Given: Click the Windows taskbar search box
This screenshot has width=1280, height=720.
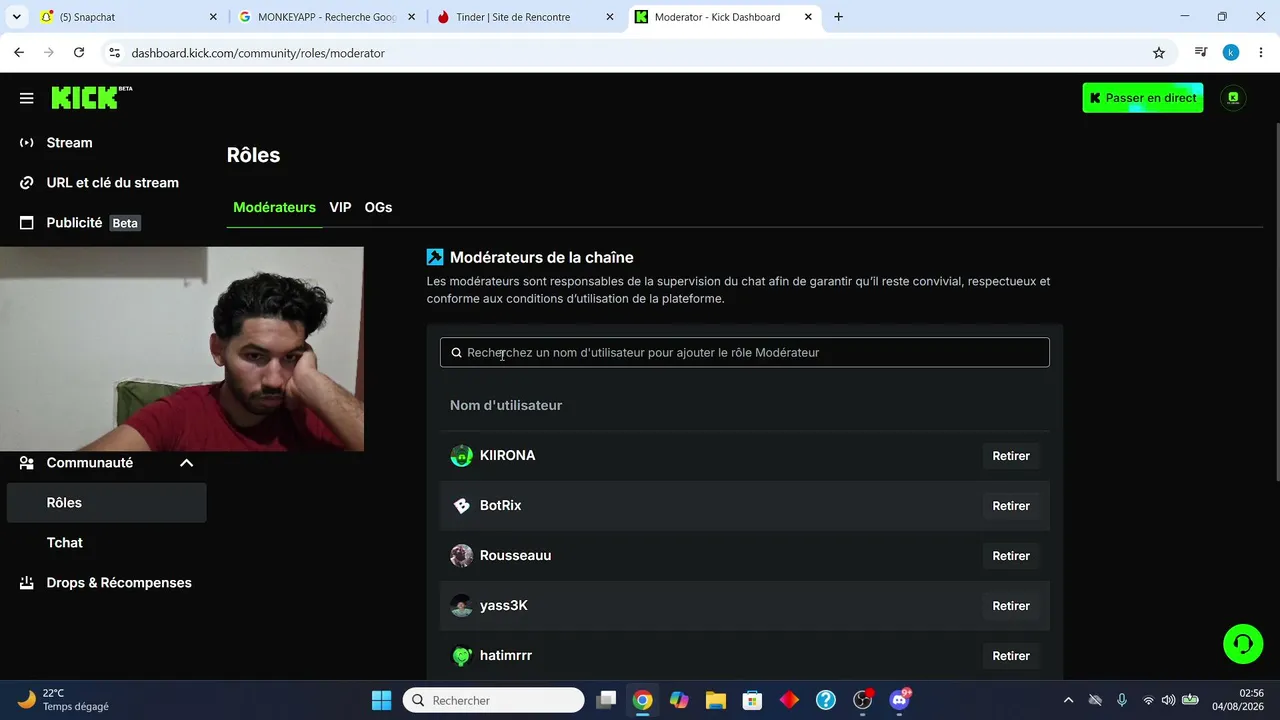Looking at the screenshot, I should pyautogui.click(x=494, y=700).
